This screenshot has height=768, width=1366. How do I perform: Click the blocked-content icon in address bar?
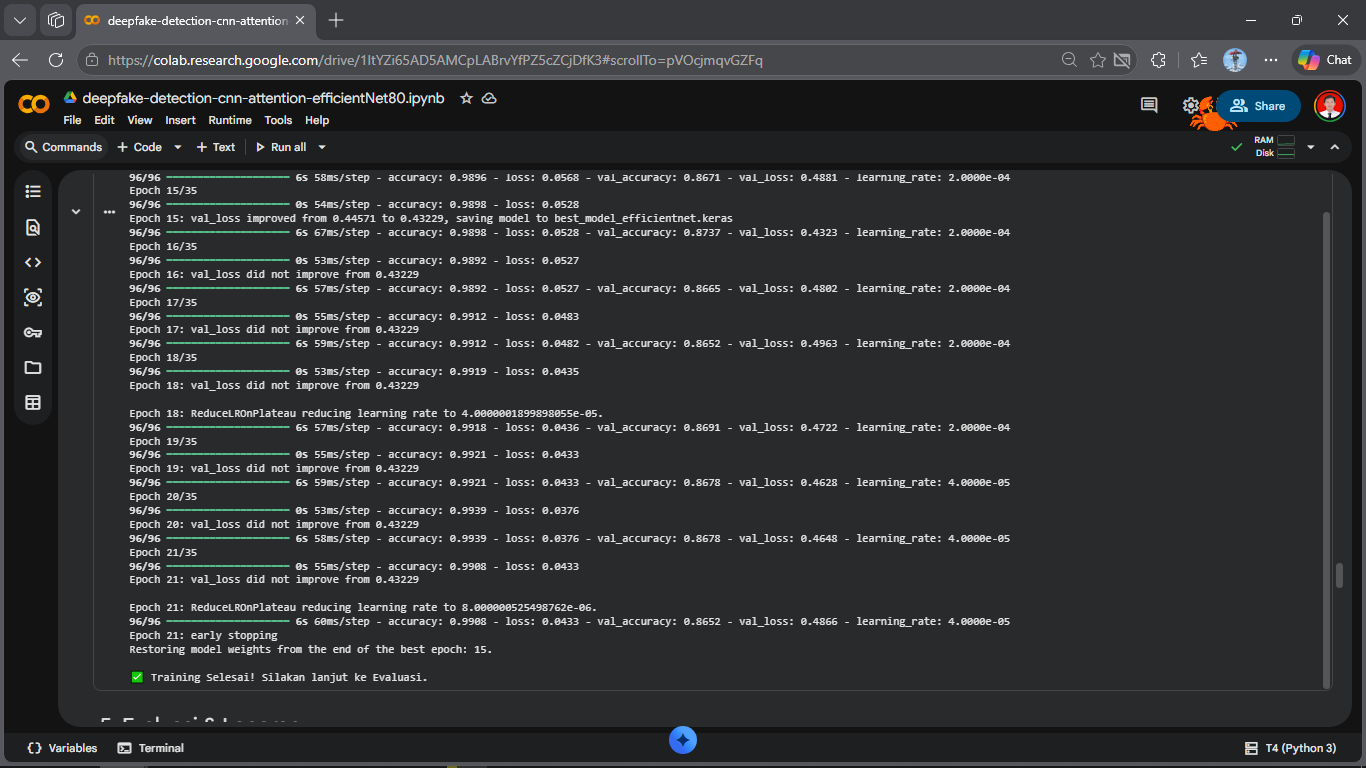(1122, 60)
